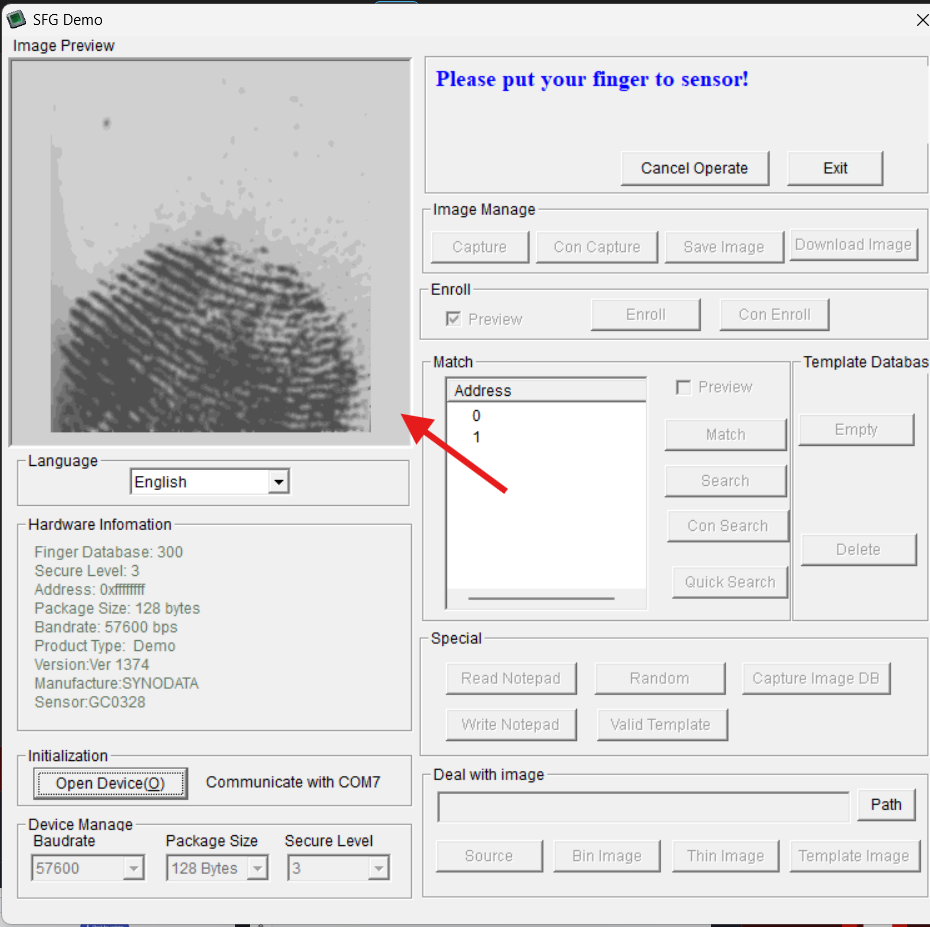Viewport: 930px width, 927px height.
Task: Click the Read Notepad button
Action: pos(511,678)
